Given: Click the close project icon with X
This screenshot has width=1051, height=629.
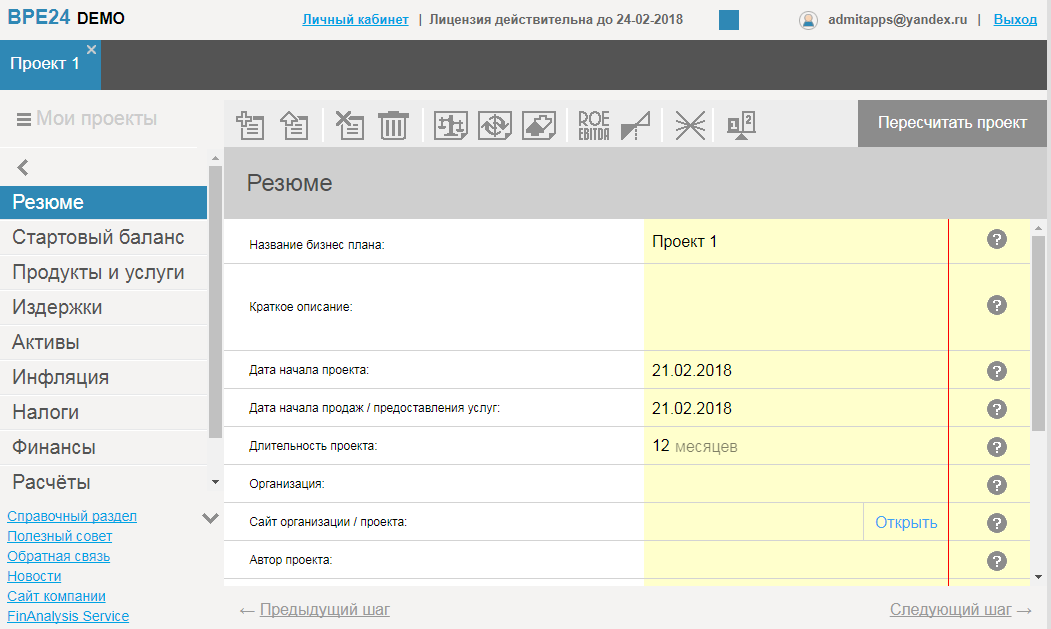Looking at the screenshot, I should click(349, 125).
